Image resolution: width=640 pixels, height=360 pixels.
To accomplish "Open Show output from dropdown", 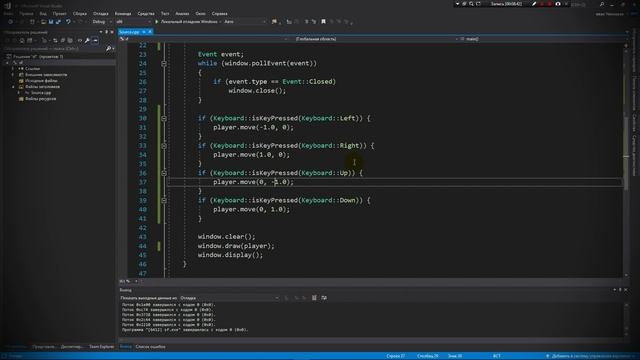I will pyautogui.click(x=229, y=298).
